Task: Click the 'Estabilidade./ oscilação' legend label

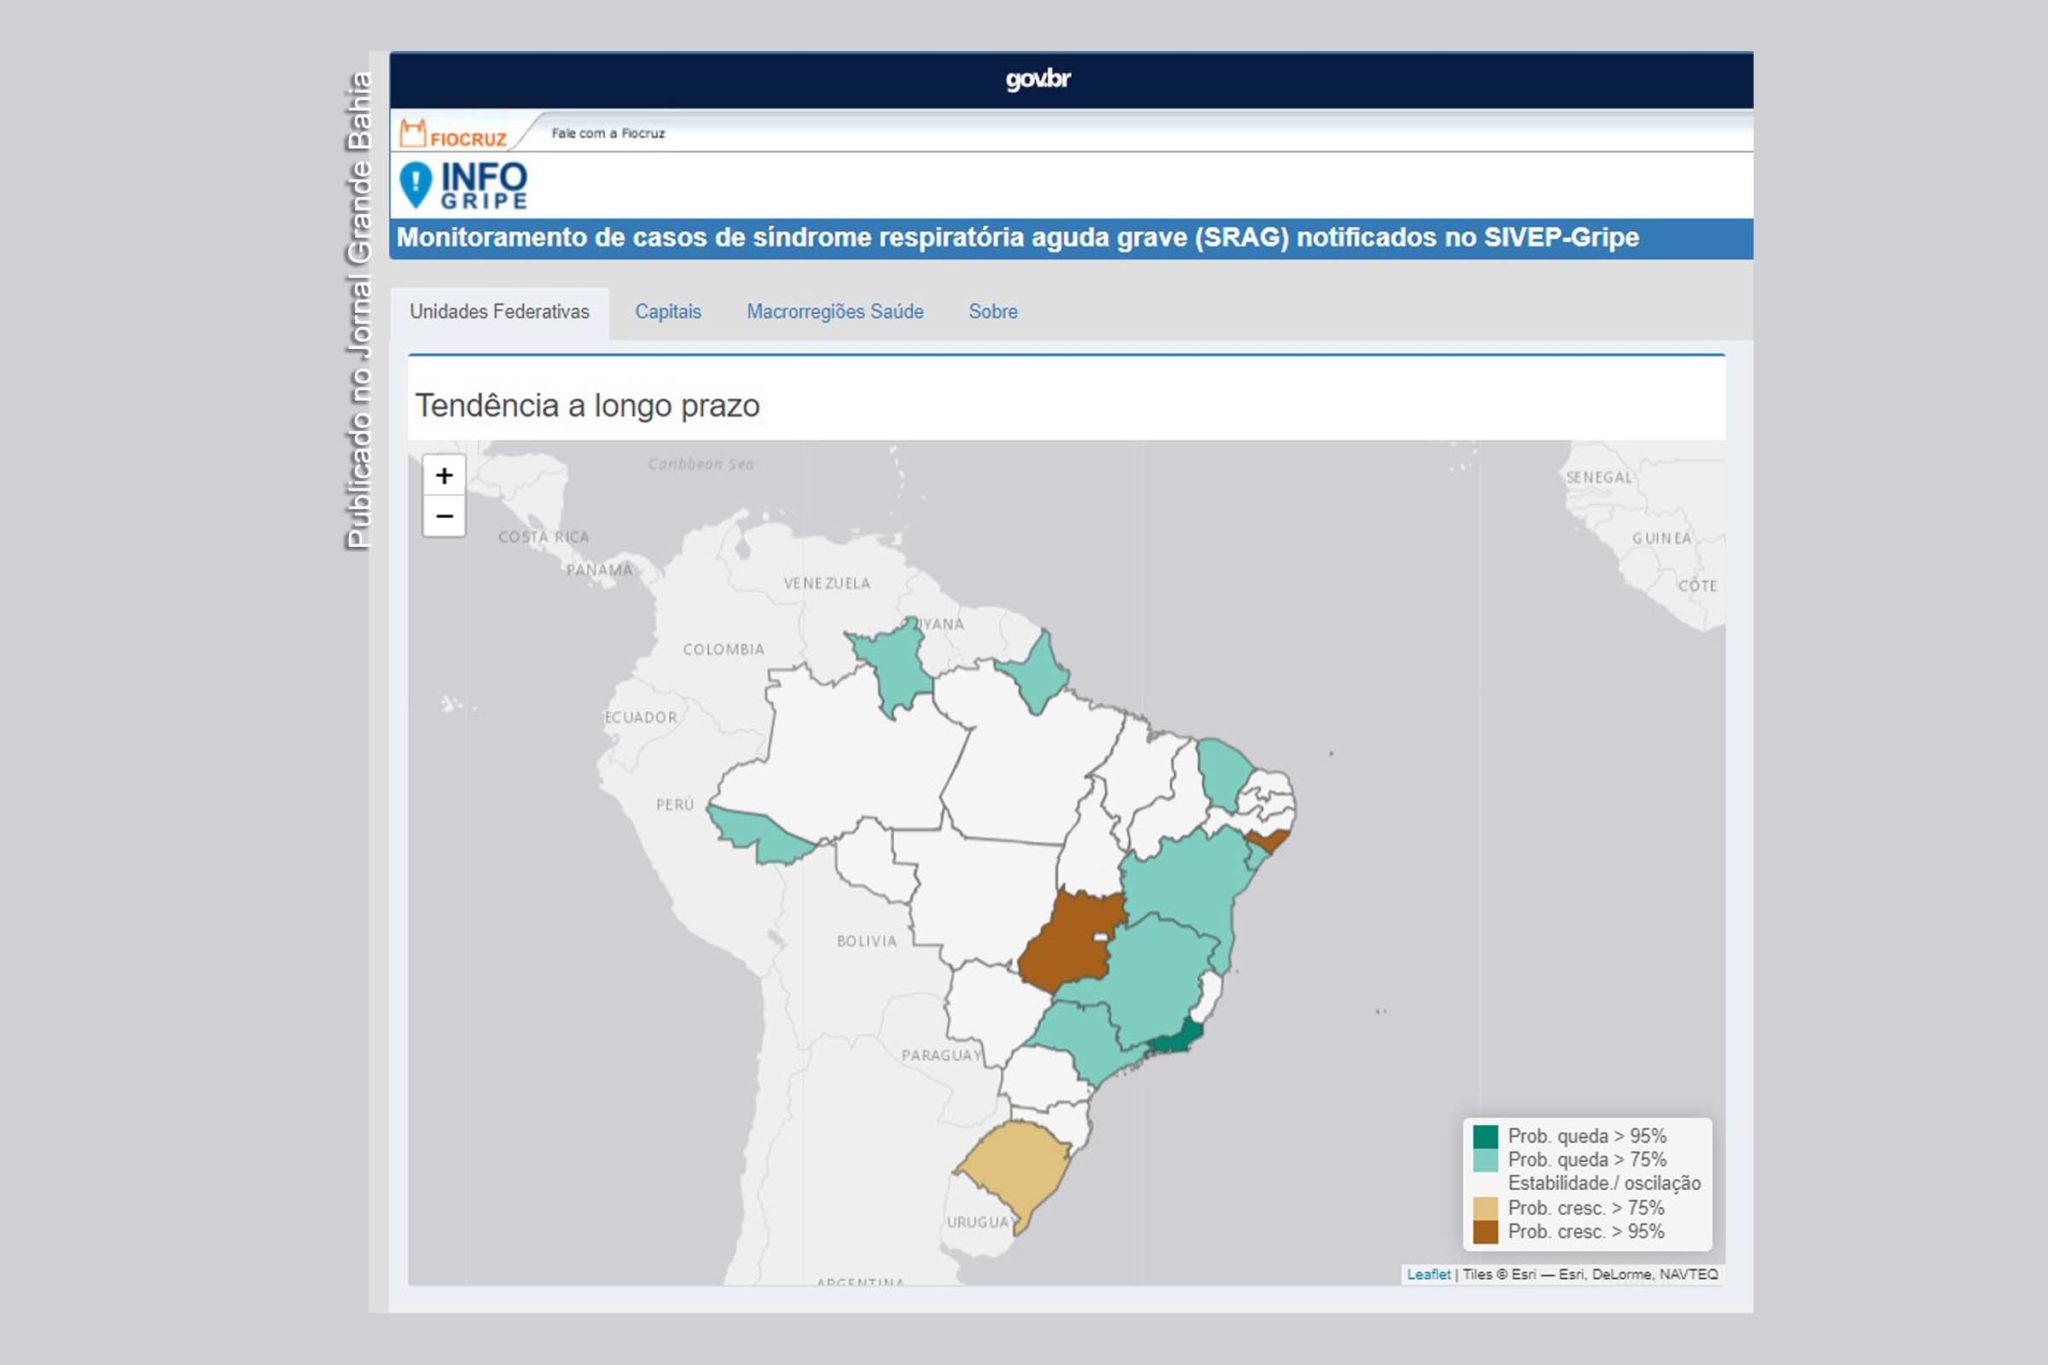Action: [x=1604, y=1183]
